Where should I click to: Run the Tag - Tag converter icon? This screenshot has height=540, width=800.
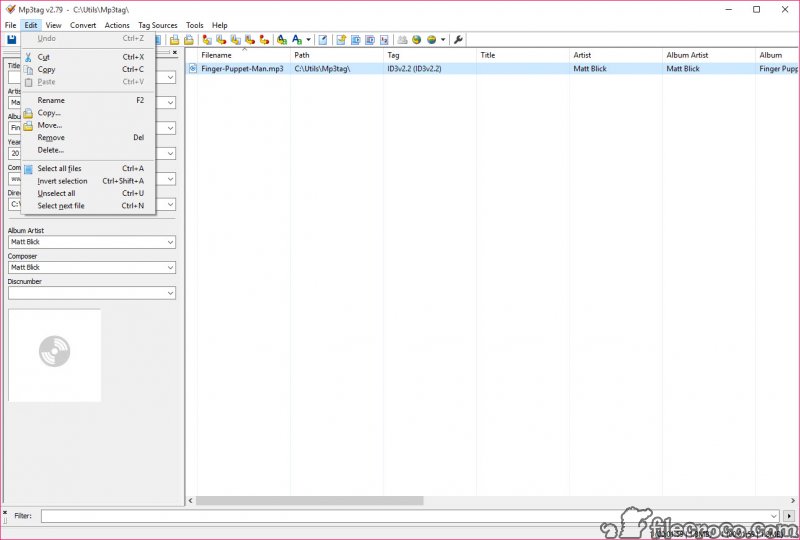[x=264, y=39]
